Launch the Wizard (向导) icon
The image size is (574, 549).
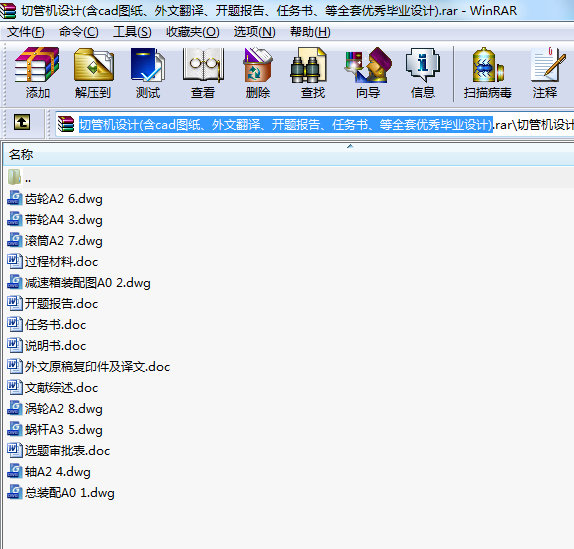(x=368, y=65)
